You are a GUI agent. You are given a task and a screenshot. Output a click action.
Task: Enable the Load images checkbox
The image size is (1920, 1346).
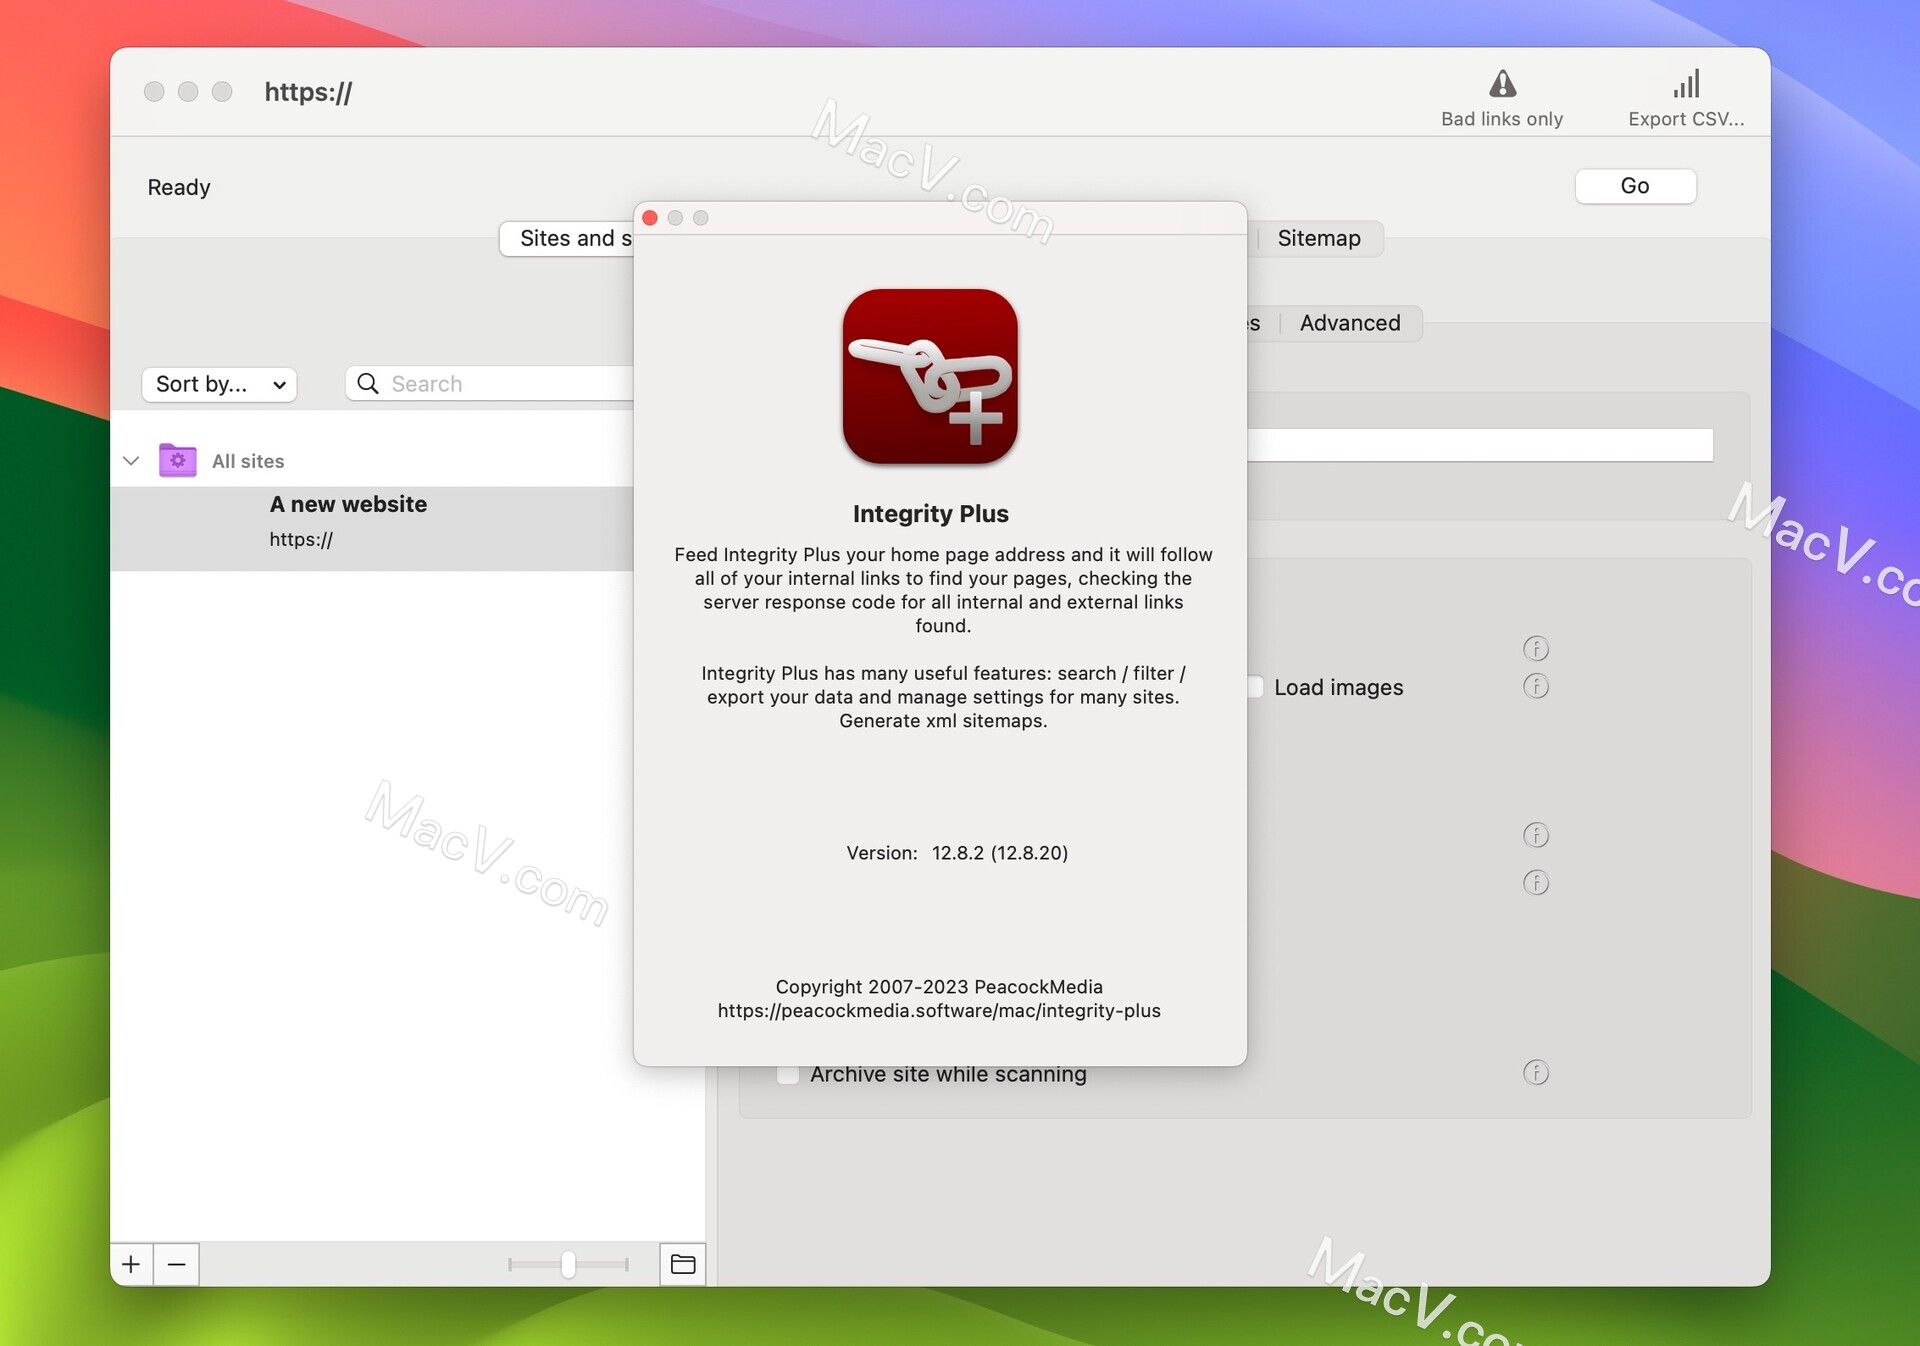point(1256,687)
